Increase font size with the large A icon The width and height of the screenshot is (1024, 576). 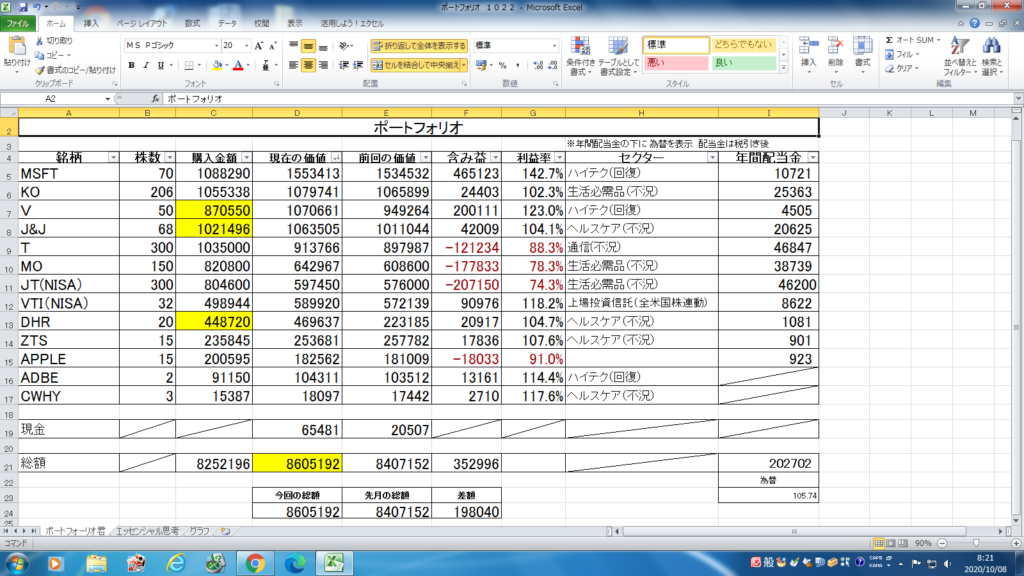point(259,46)
